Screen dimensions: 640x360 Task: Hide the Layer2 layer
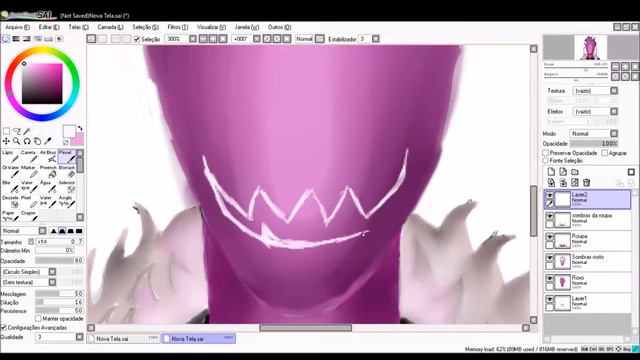(550, 196)
